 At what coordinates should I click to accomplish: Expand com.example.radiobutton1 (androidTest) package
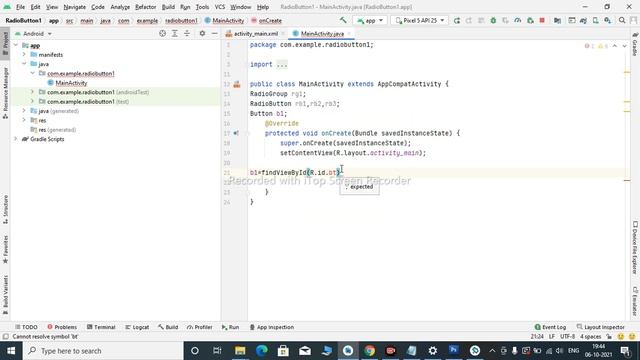click(x=33, y=92)
